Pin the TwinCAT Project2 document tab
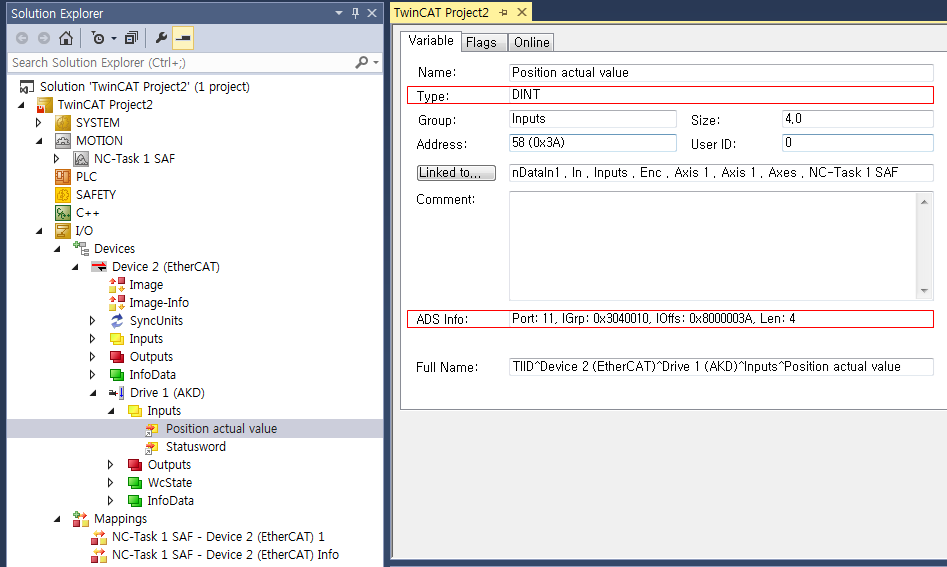Viewport: 947px width, 567px height. tap(503, 13)
